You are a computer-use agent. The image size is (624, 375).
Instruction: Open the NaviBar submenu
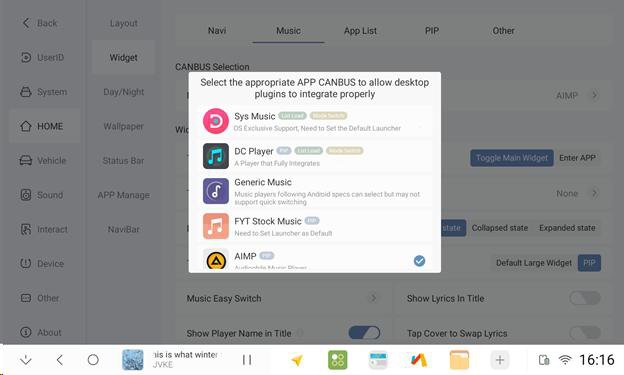pos(123,229)
